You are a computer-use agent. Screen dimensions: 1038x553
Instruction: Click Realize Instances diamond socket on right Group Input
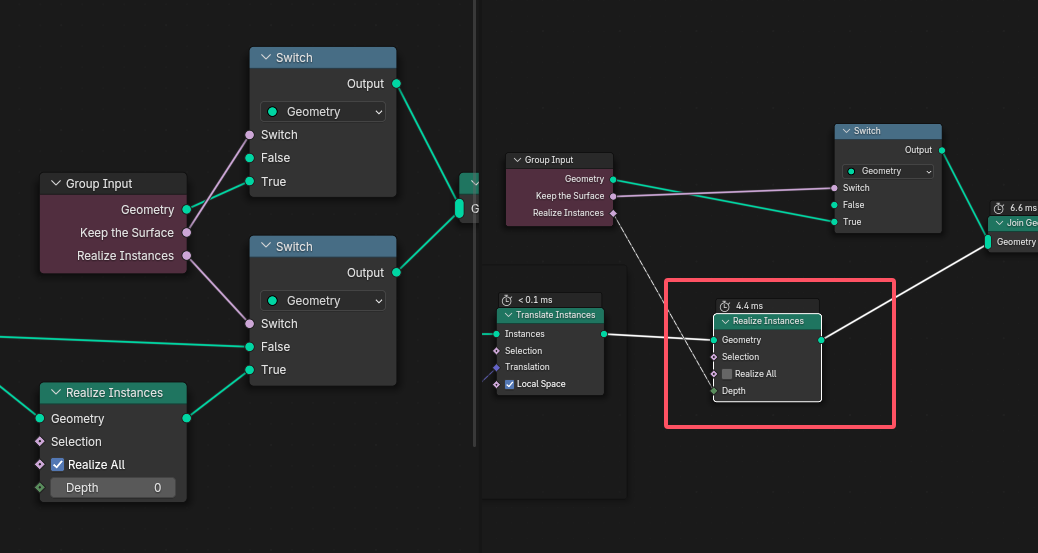point(613,213)
